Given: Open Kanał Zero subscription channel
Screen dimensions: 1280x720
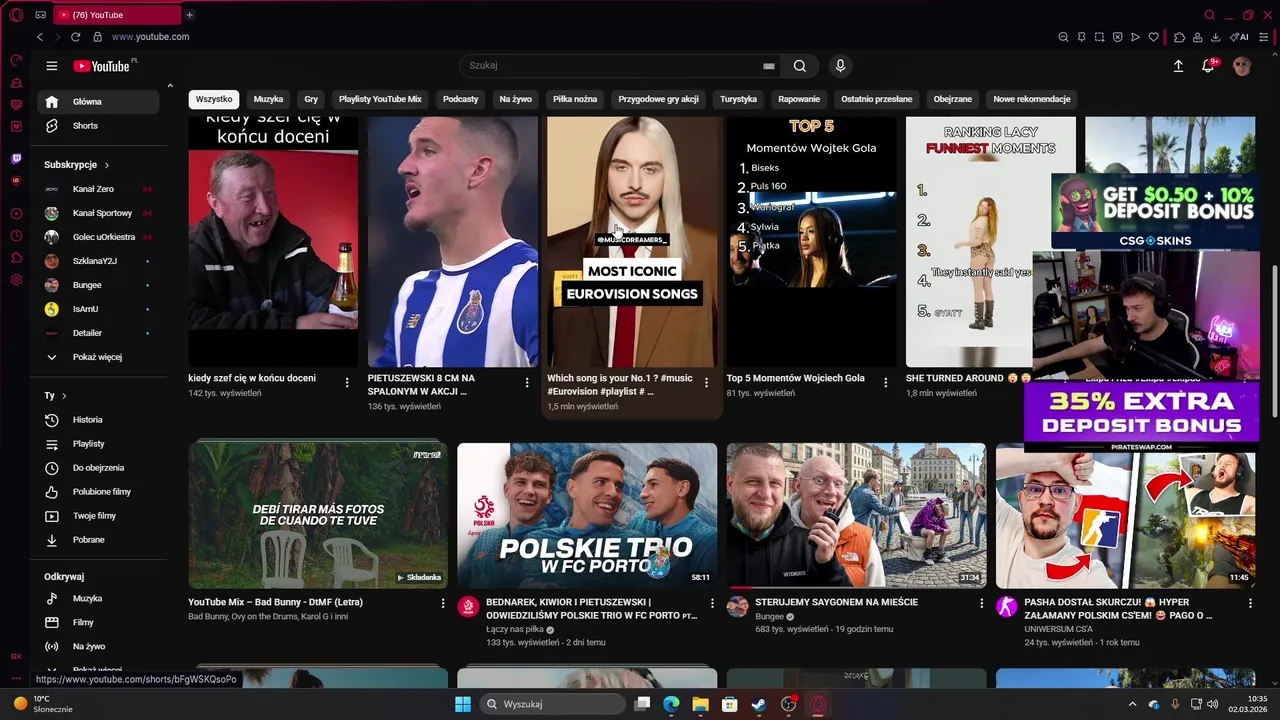Looking at the screenshot, I should (x=97, y=189).
